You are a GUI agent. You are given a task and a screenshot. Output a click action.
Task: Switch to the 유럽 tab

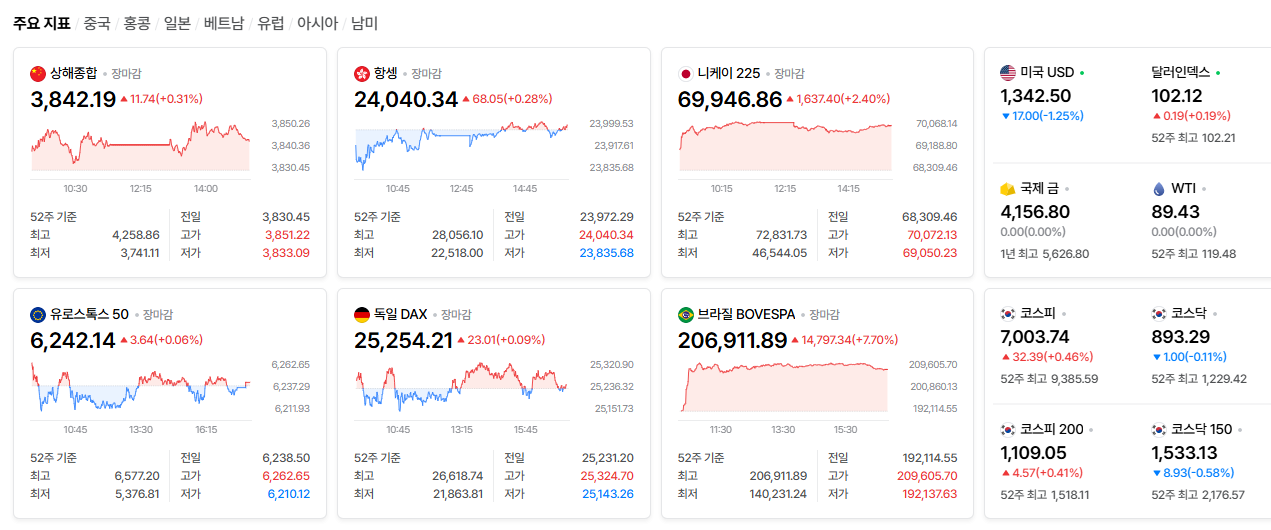coord(271,23)
